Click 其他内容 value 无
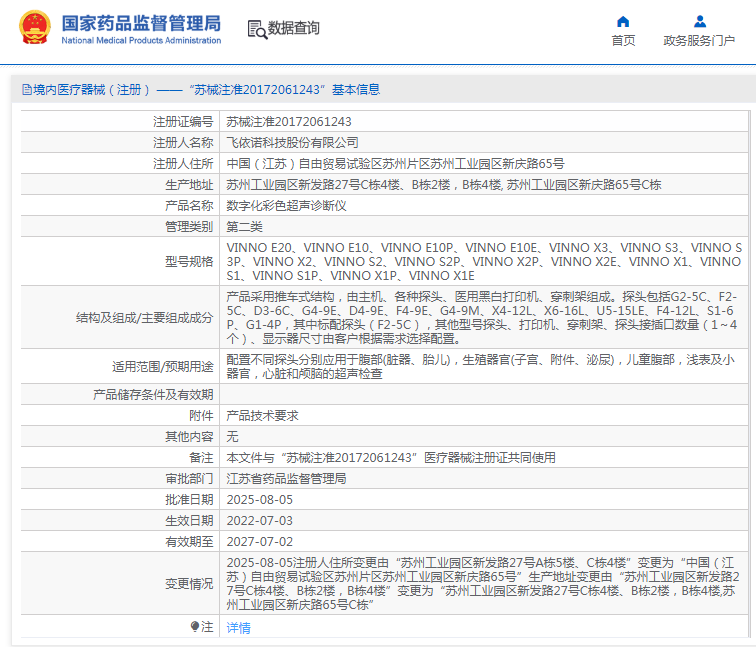 [x=232, y=437]
